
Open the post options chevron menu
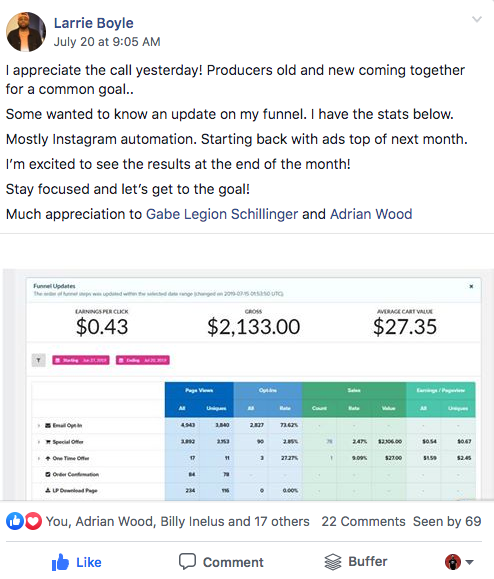point(477,19)
